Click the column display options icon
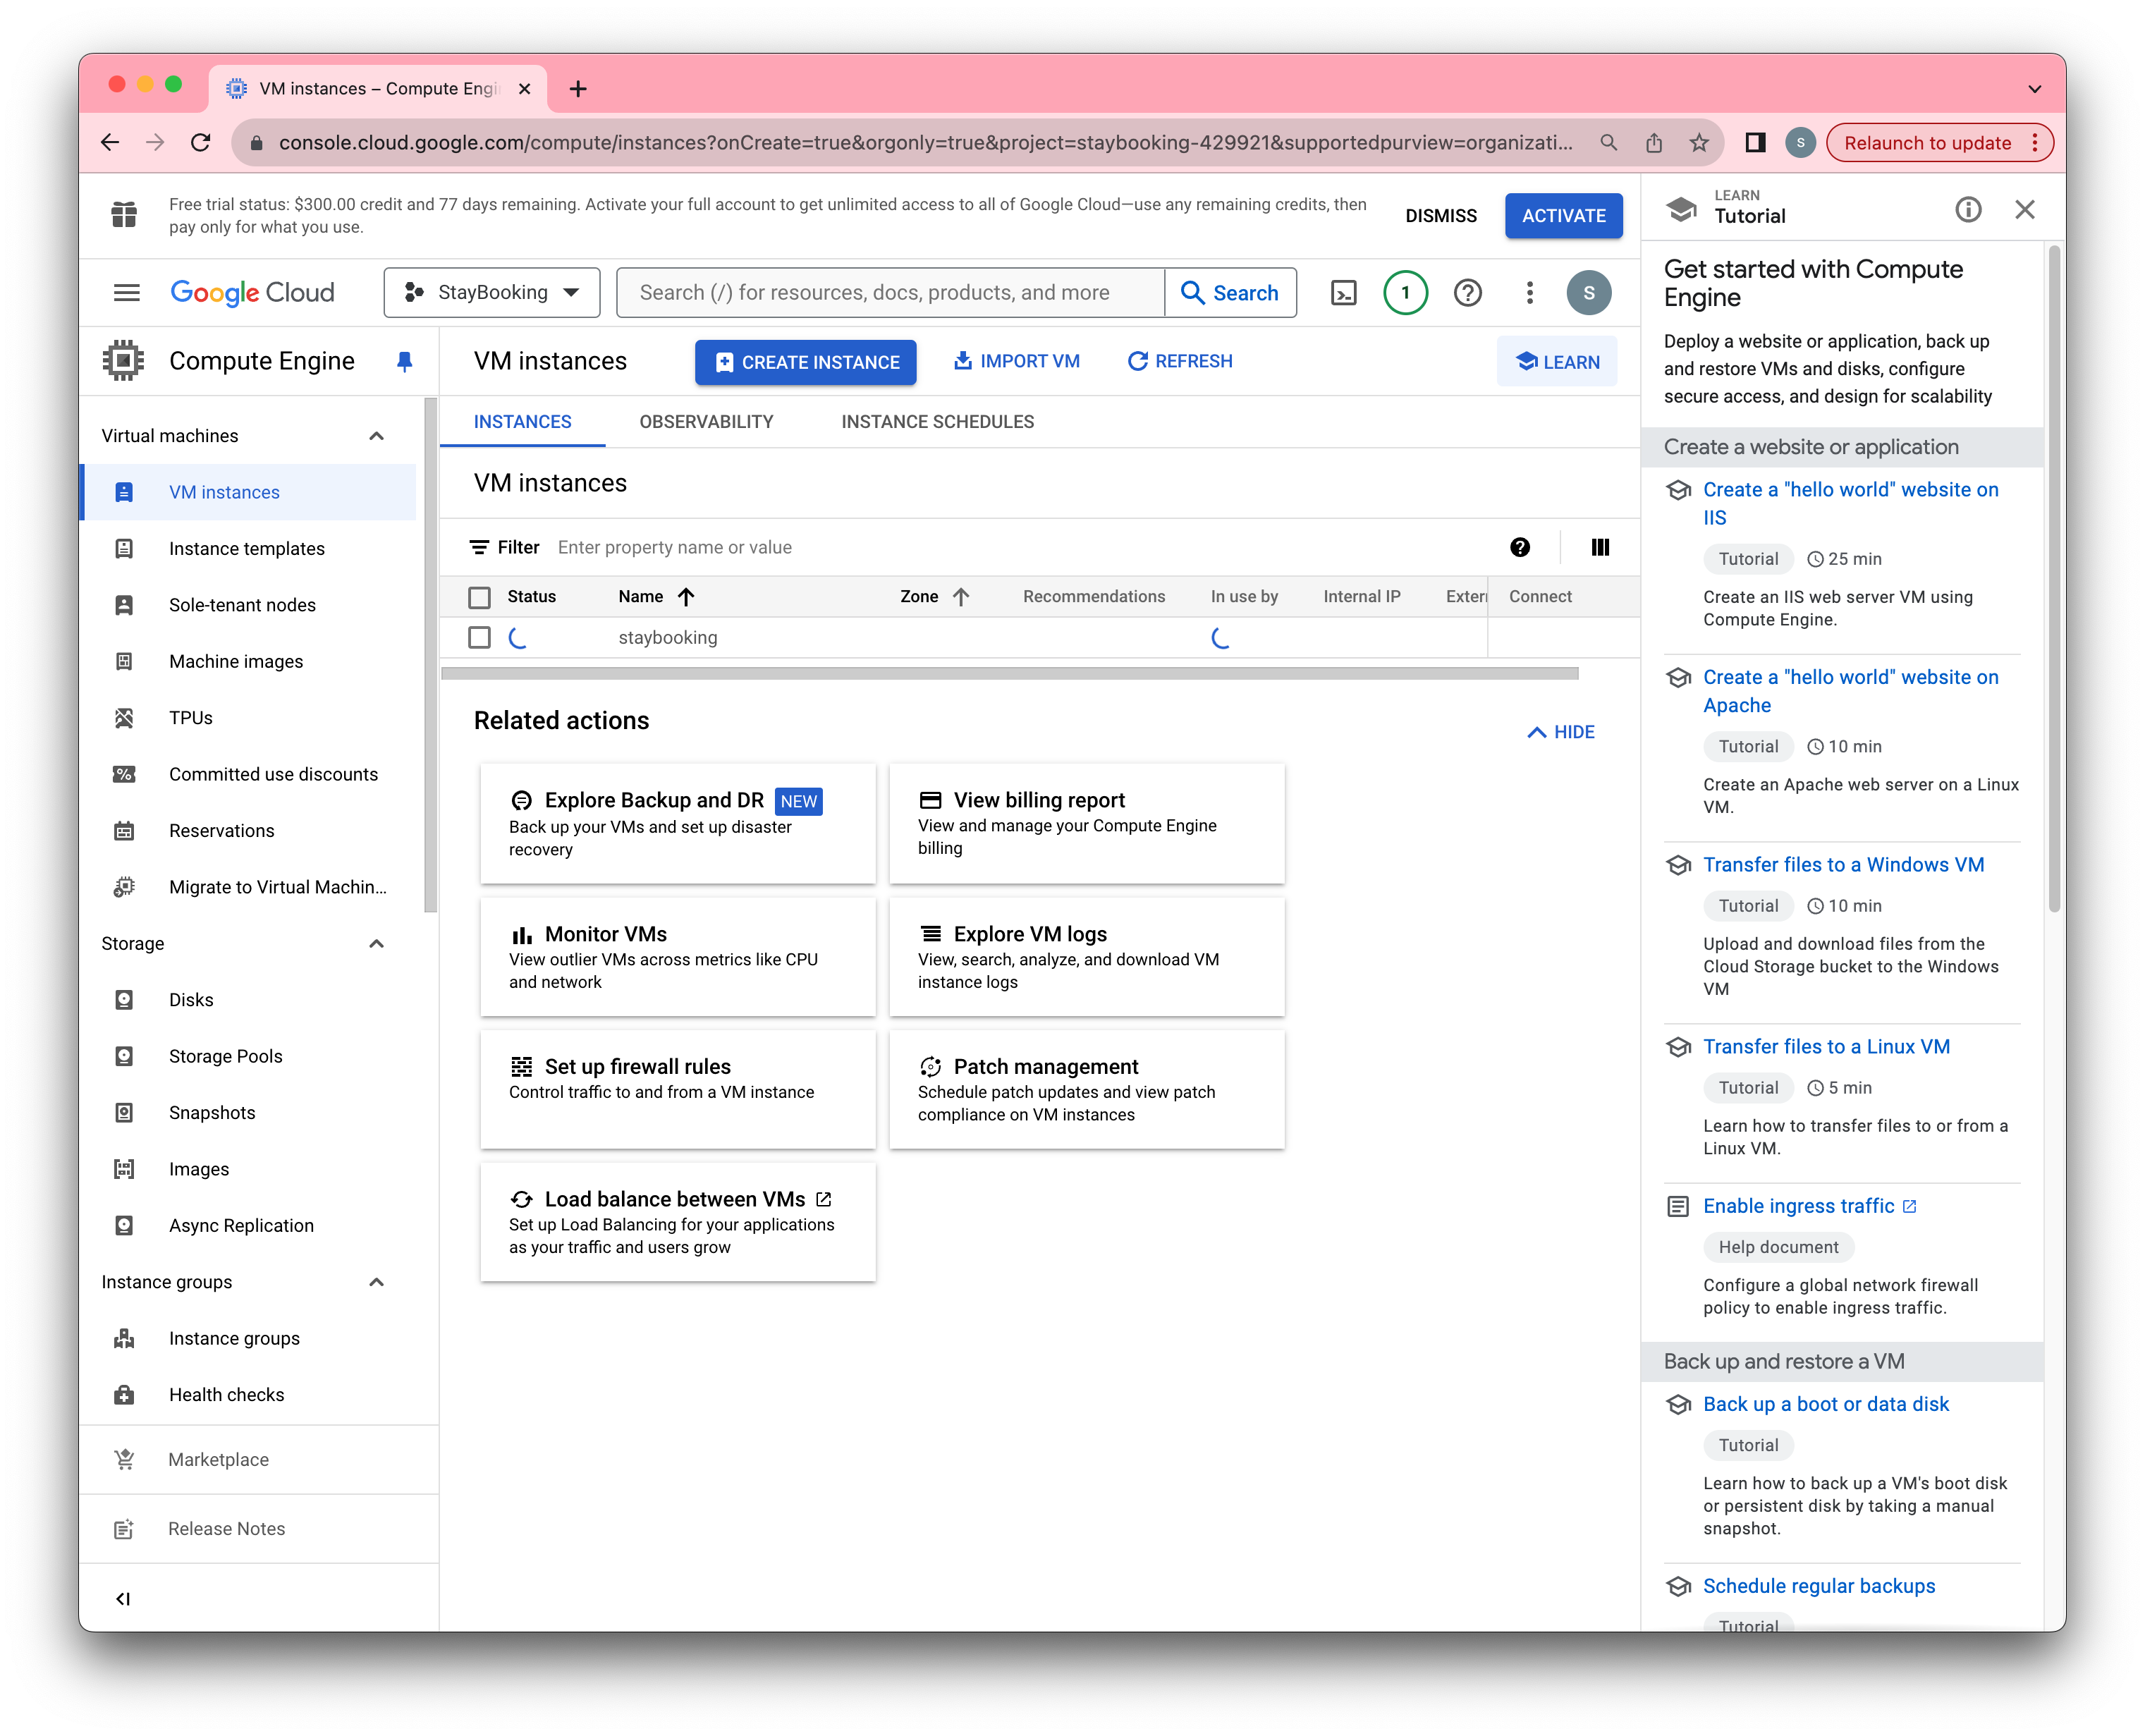The width and height of the screenshot is (2145, 1736). coord(1600,547)
